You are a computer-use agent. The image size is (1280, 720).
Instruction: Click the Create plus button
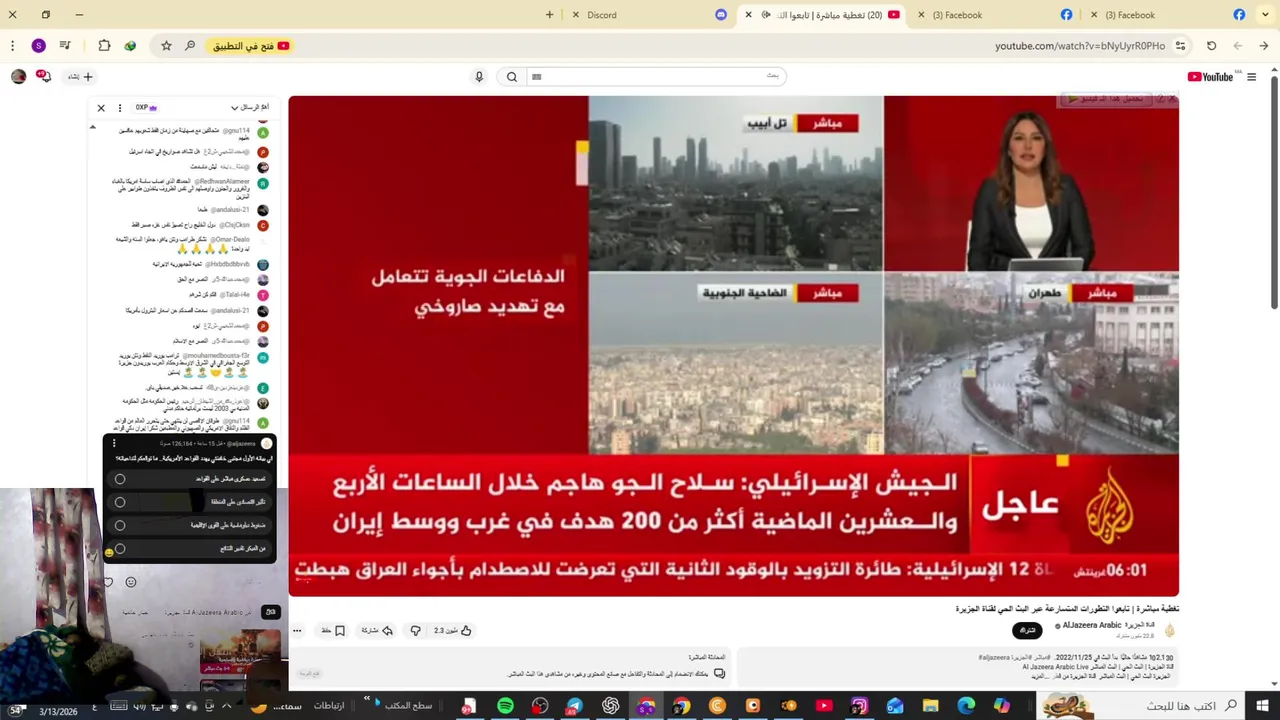81,77
